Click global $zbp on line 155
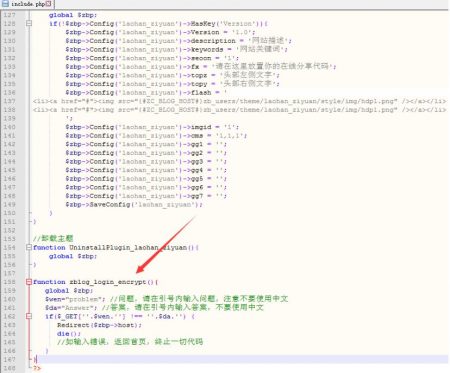Image resolution: width=450 pixels, height=373 pixels. pyautogui.click(x=73, y=256)
